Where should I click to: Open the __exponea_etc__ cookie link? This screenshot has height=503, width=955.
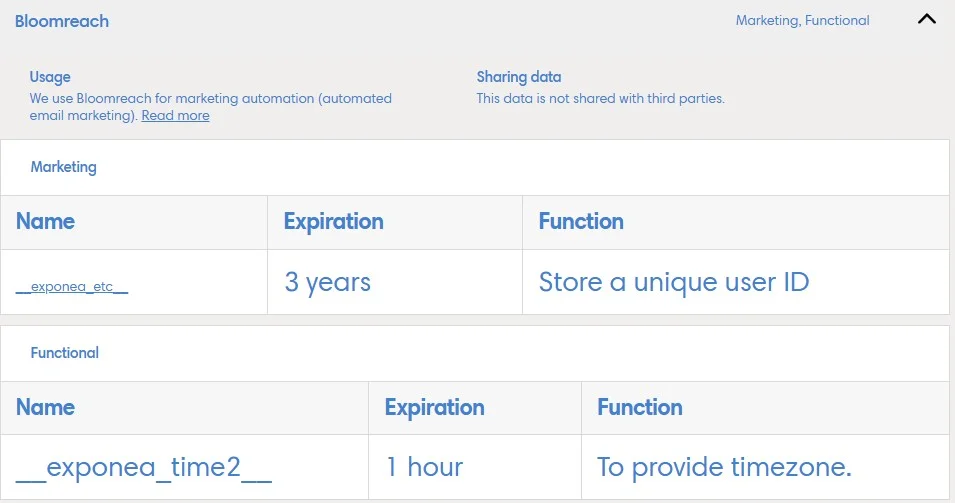[72, 287]
